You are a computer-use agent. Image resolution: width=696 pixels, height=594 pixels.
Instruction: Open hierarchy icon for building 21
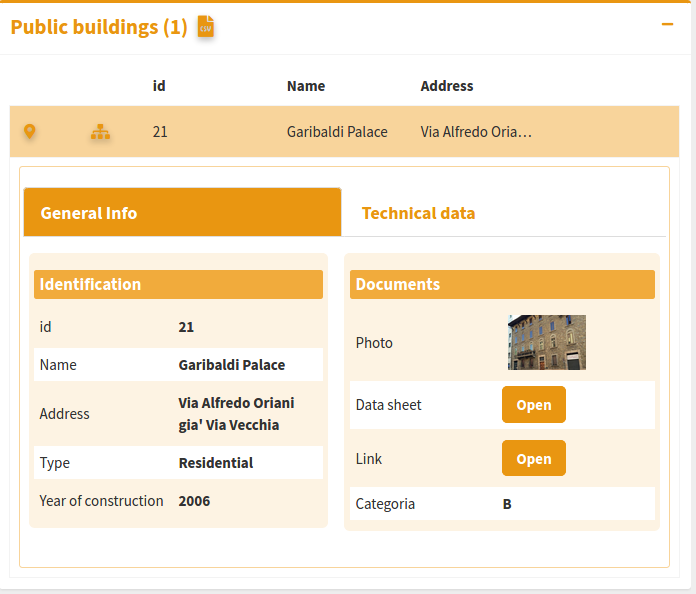coord(100,132)
